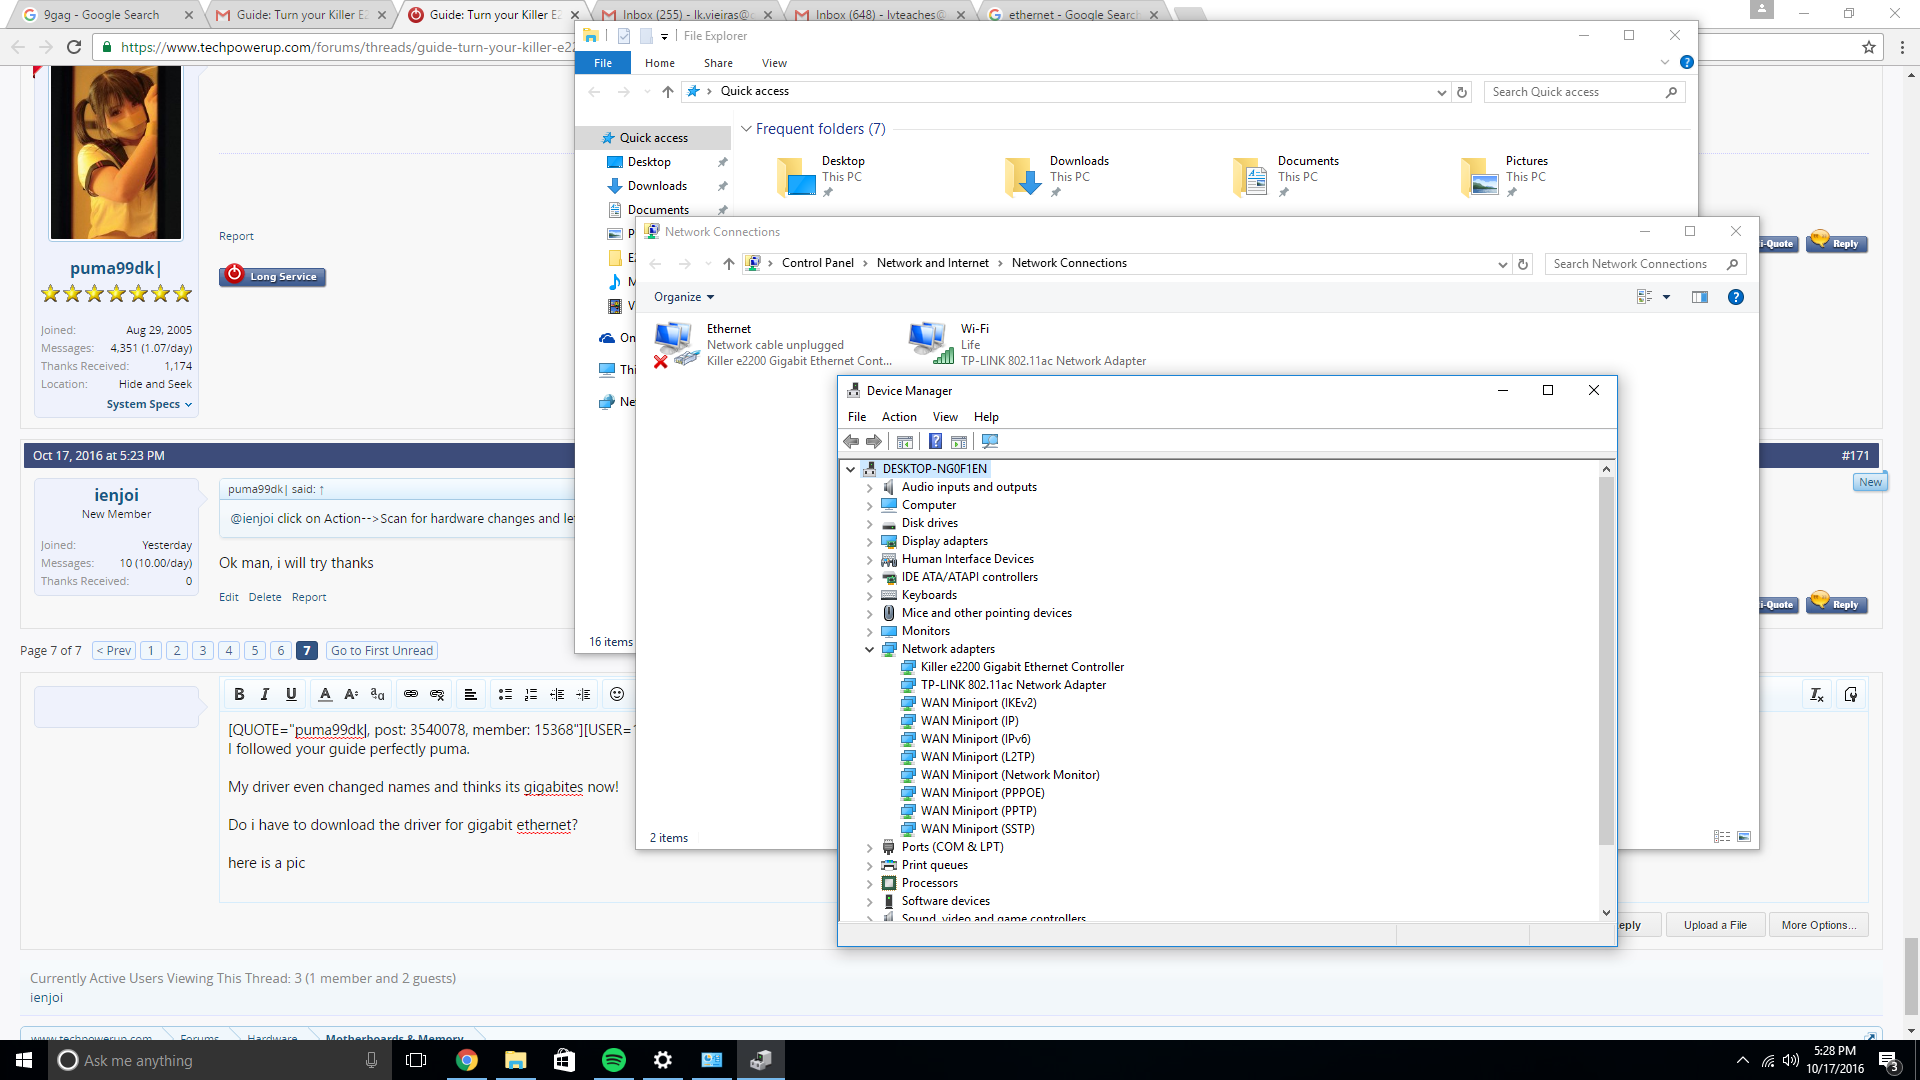This screenshot has width=1920, height=1080.
Task: Click ordered list icon in editor
Action: (531, 694)
